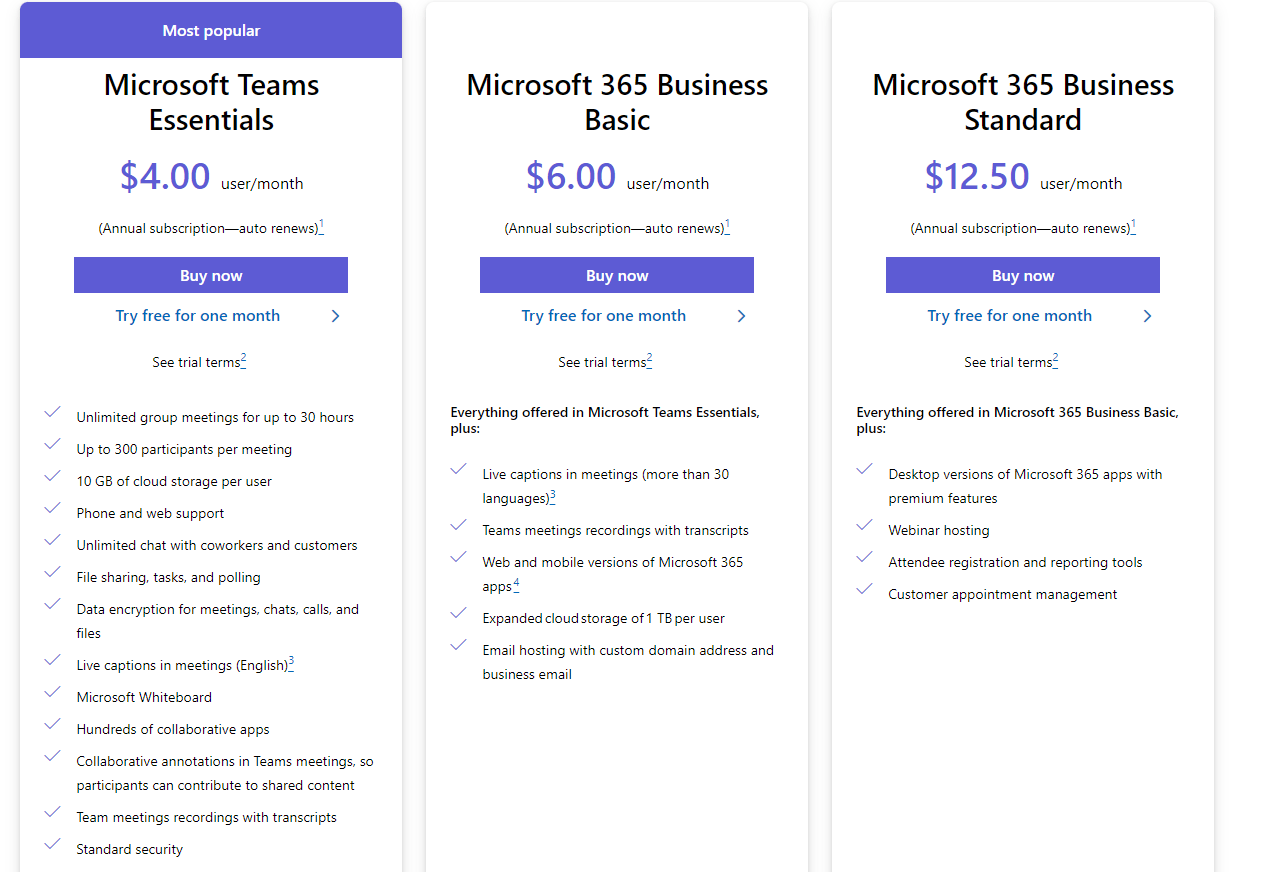Click the checkmark beside "Webinar hosting"
Image resolution: width=1270 pixels, height=872 pixels.
(864, 525)
